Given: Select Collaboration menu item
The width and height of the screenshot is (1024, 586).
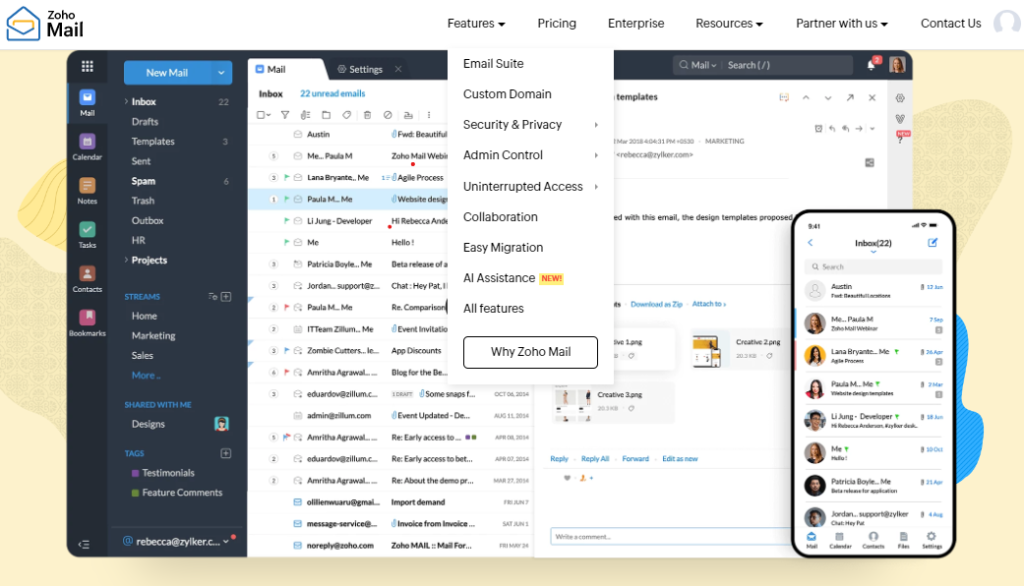Looking at the screenshot, I should pos(500,217).
